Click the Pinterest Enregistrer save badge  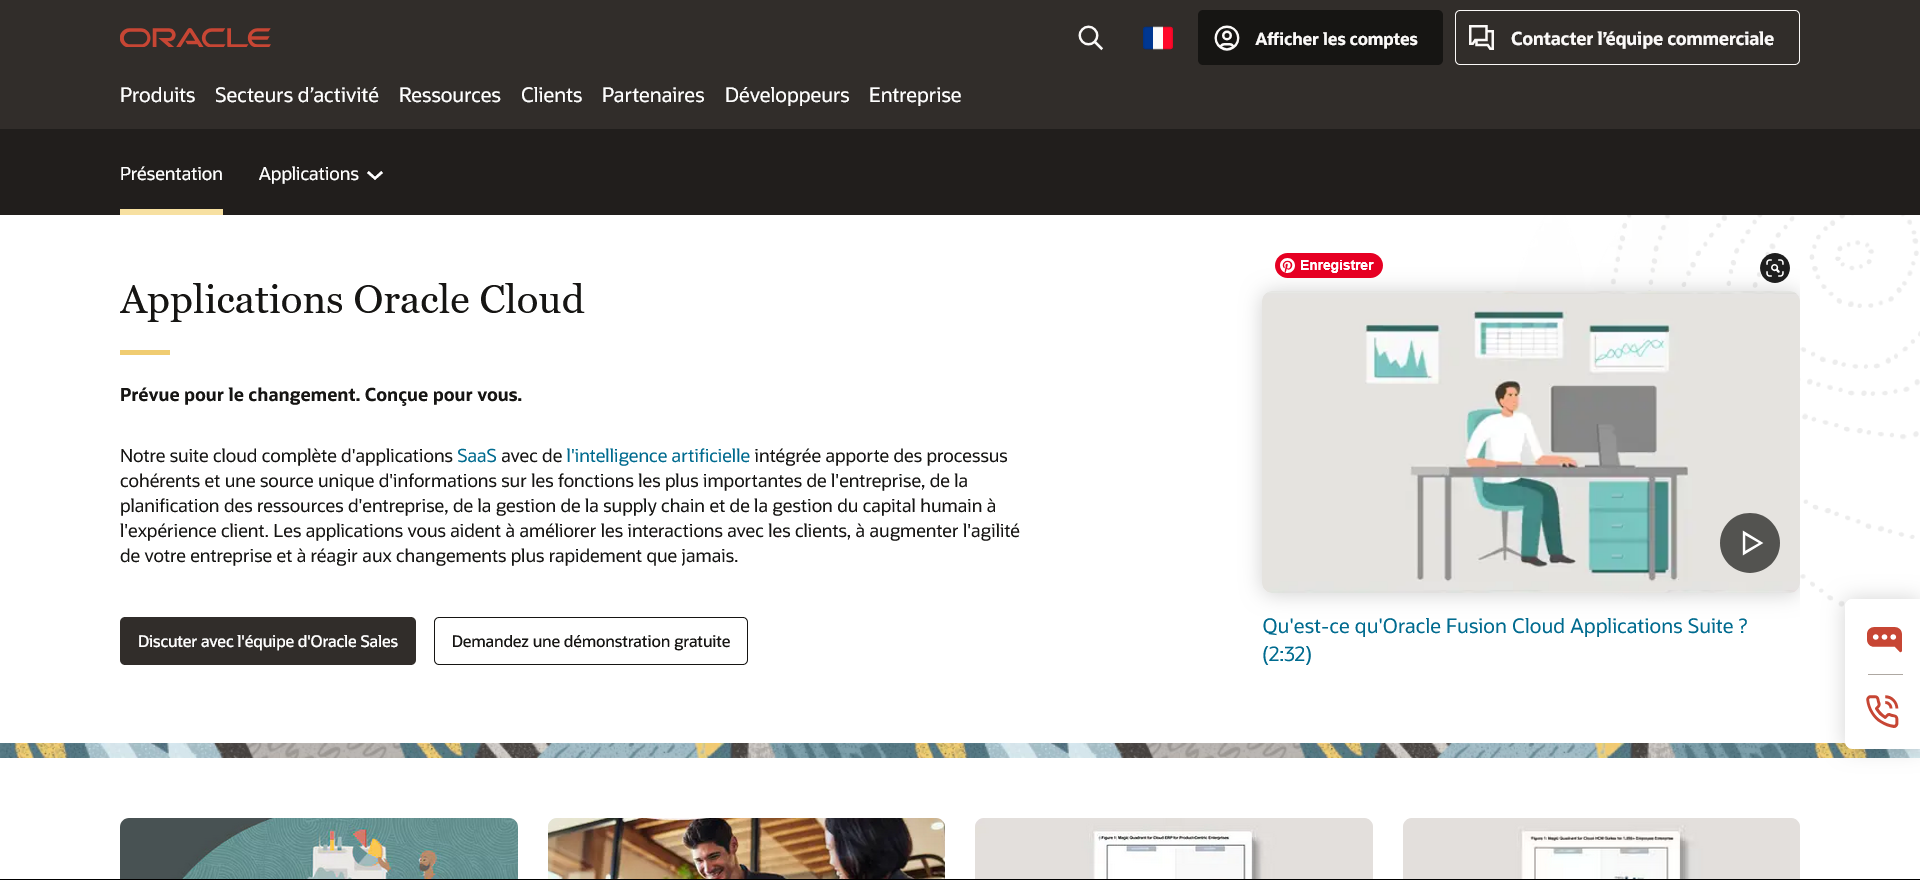pyautogui.click(x=1328, y=265)
